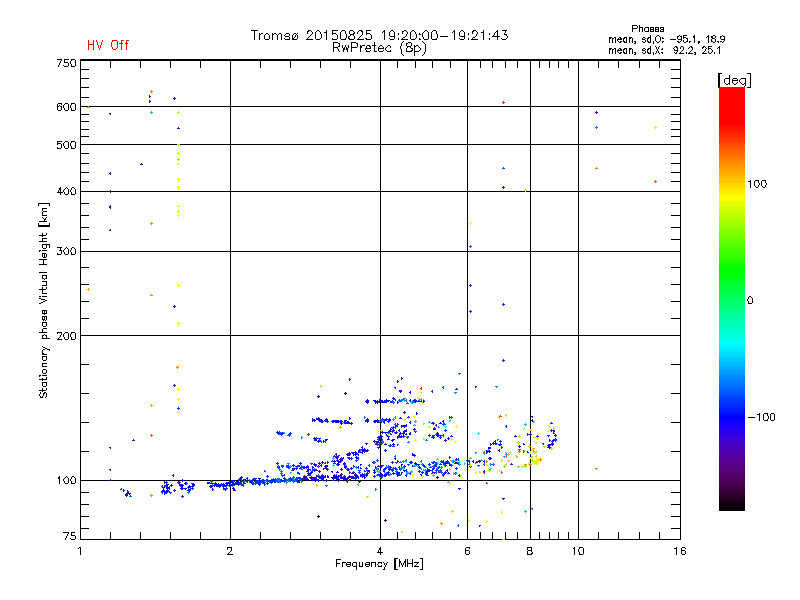This screenshot has height=600, width=800.
Task: Click the x-axis '4' tick label
Action: click(380, 551)
